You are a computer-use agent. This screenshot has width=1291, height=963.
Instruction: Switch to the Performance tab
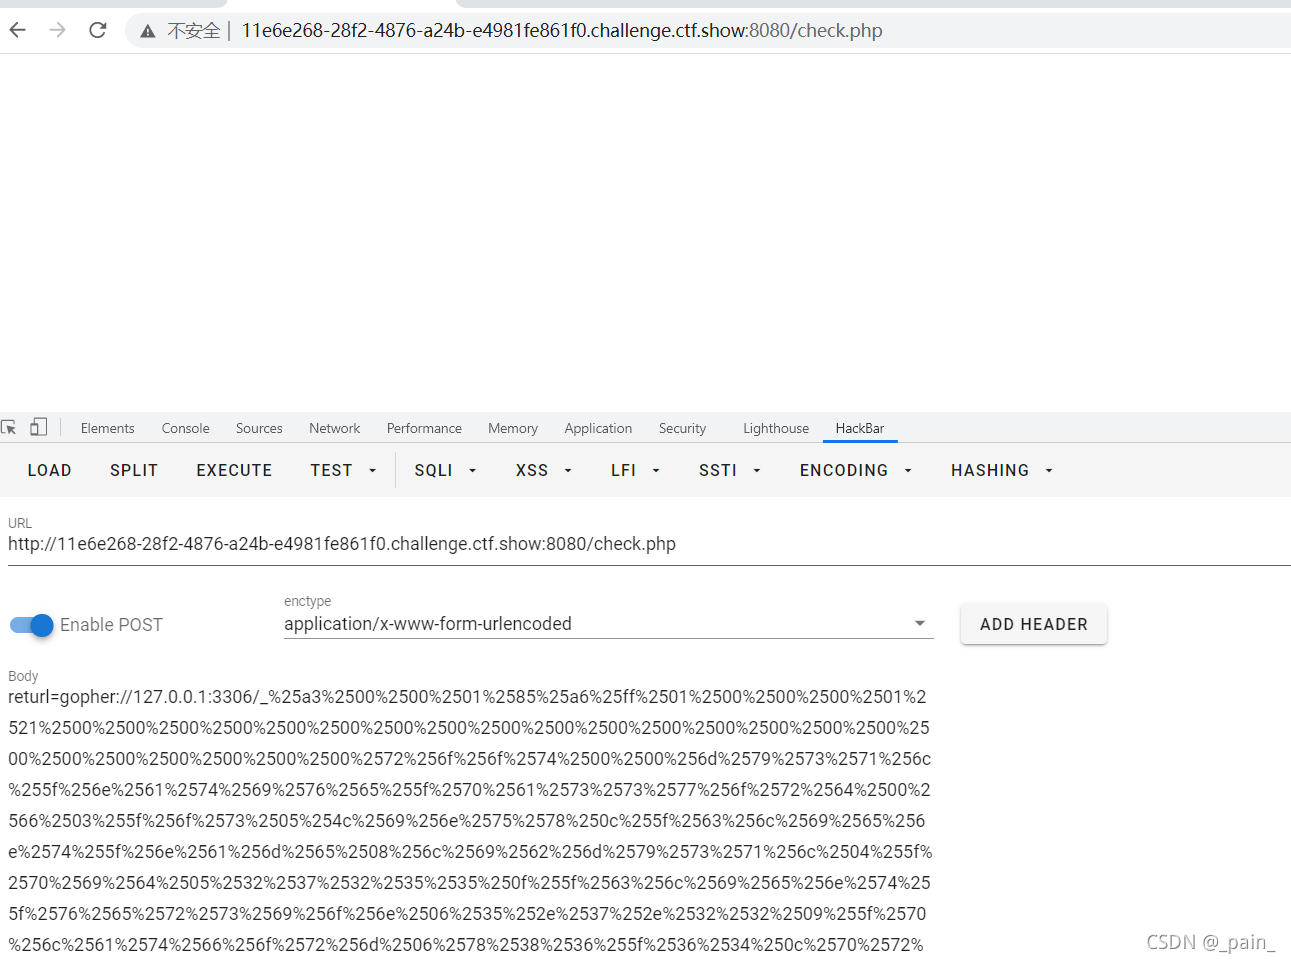coord(424,428)
